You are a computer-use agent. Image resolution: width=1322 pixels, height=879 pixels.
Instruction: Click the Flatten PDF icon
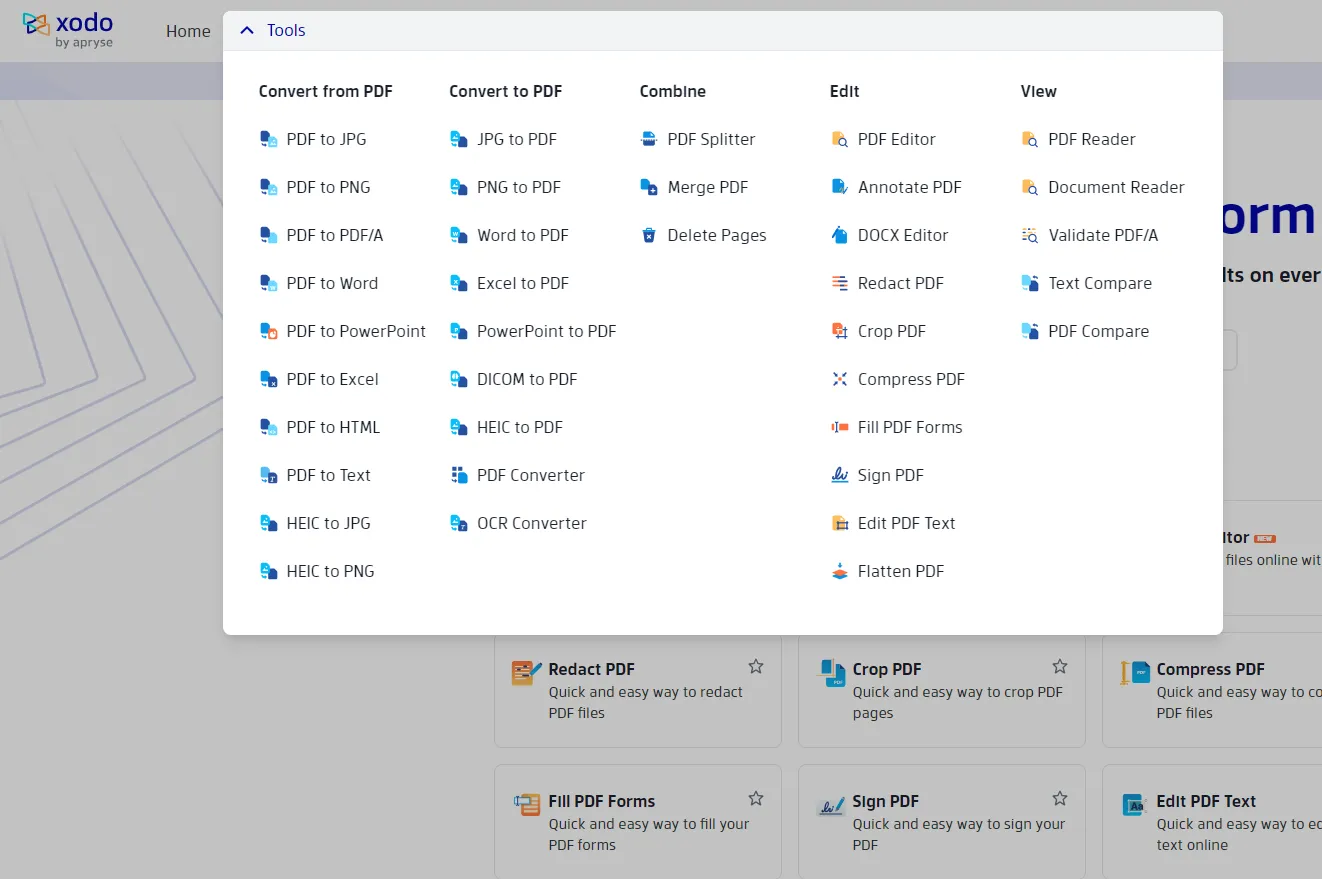pos(840,571)
